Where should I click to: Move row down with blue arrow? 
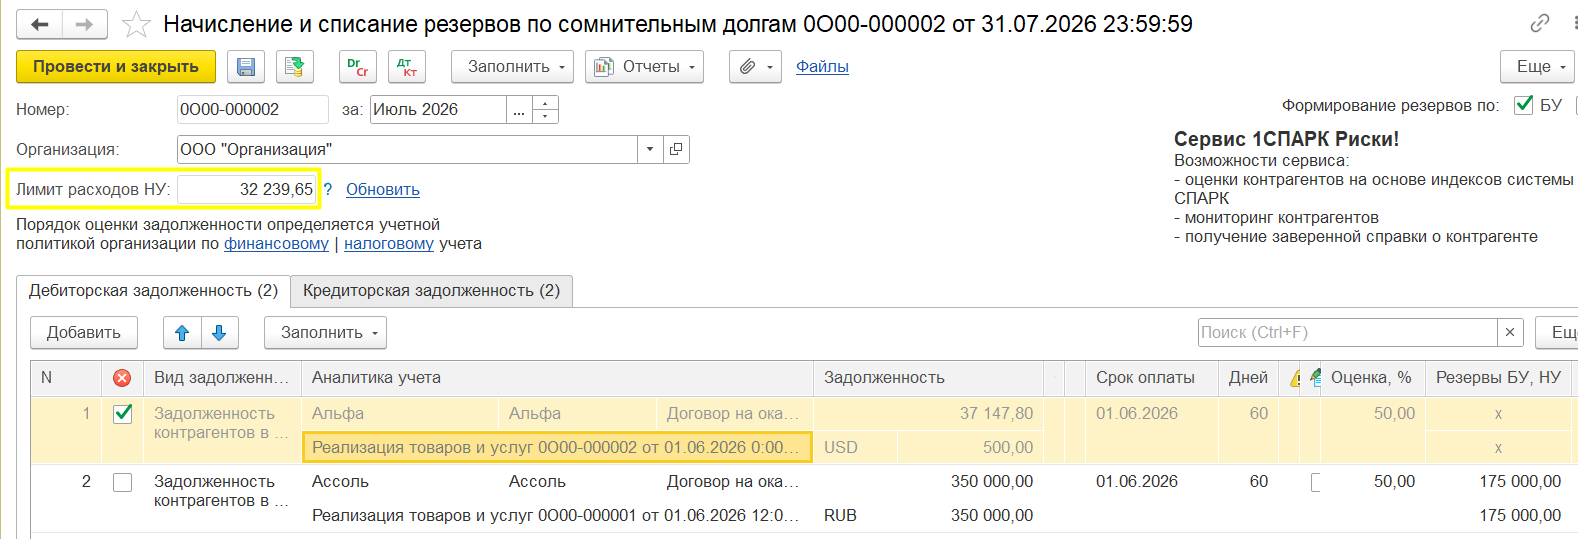point(219,333)
